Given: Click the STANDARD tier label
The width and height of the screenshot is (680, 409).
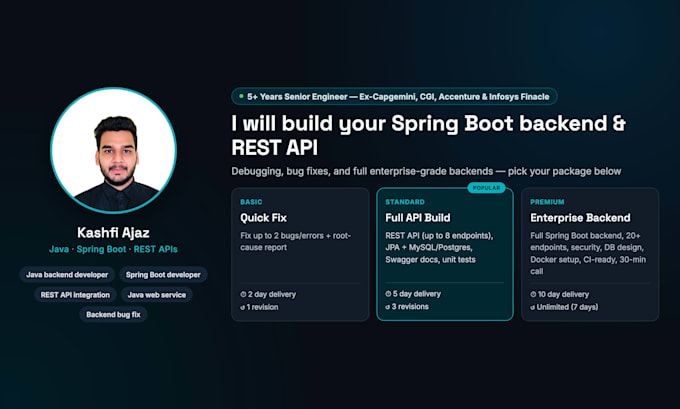Looking at the screenshot, I should pos(405,202).
